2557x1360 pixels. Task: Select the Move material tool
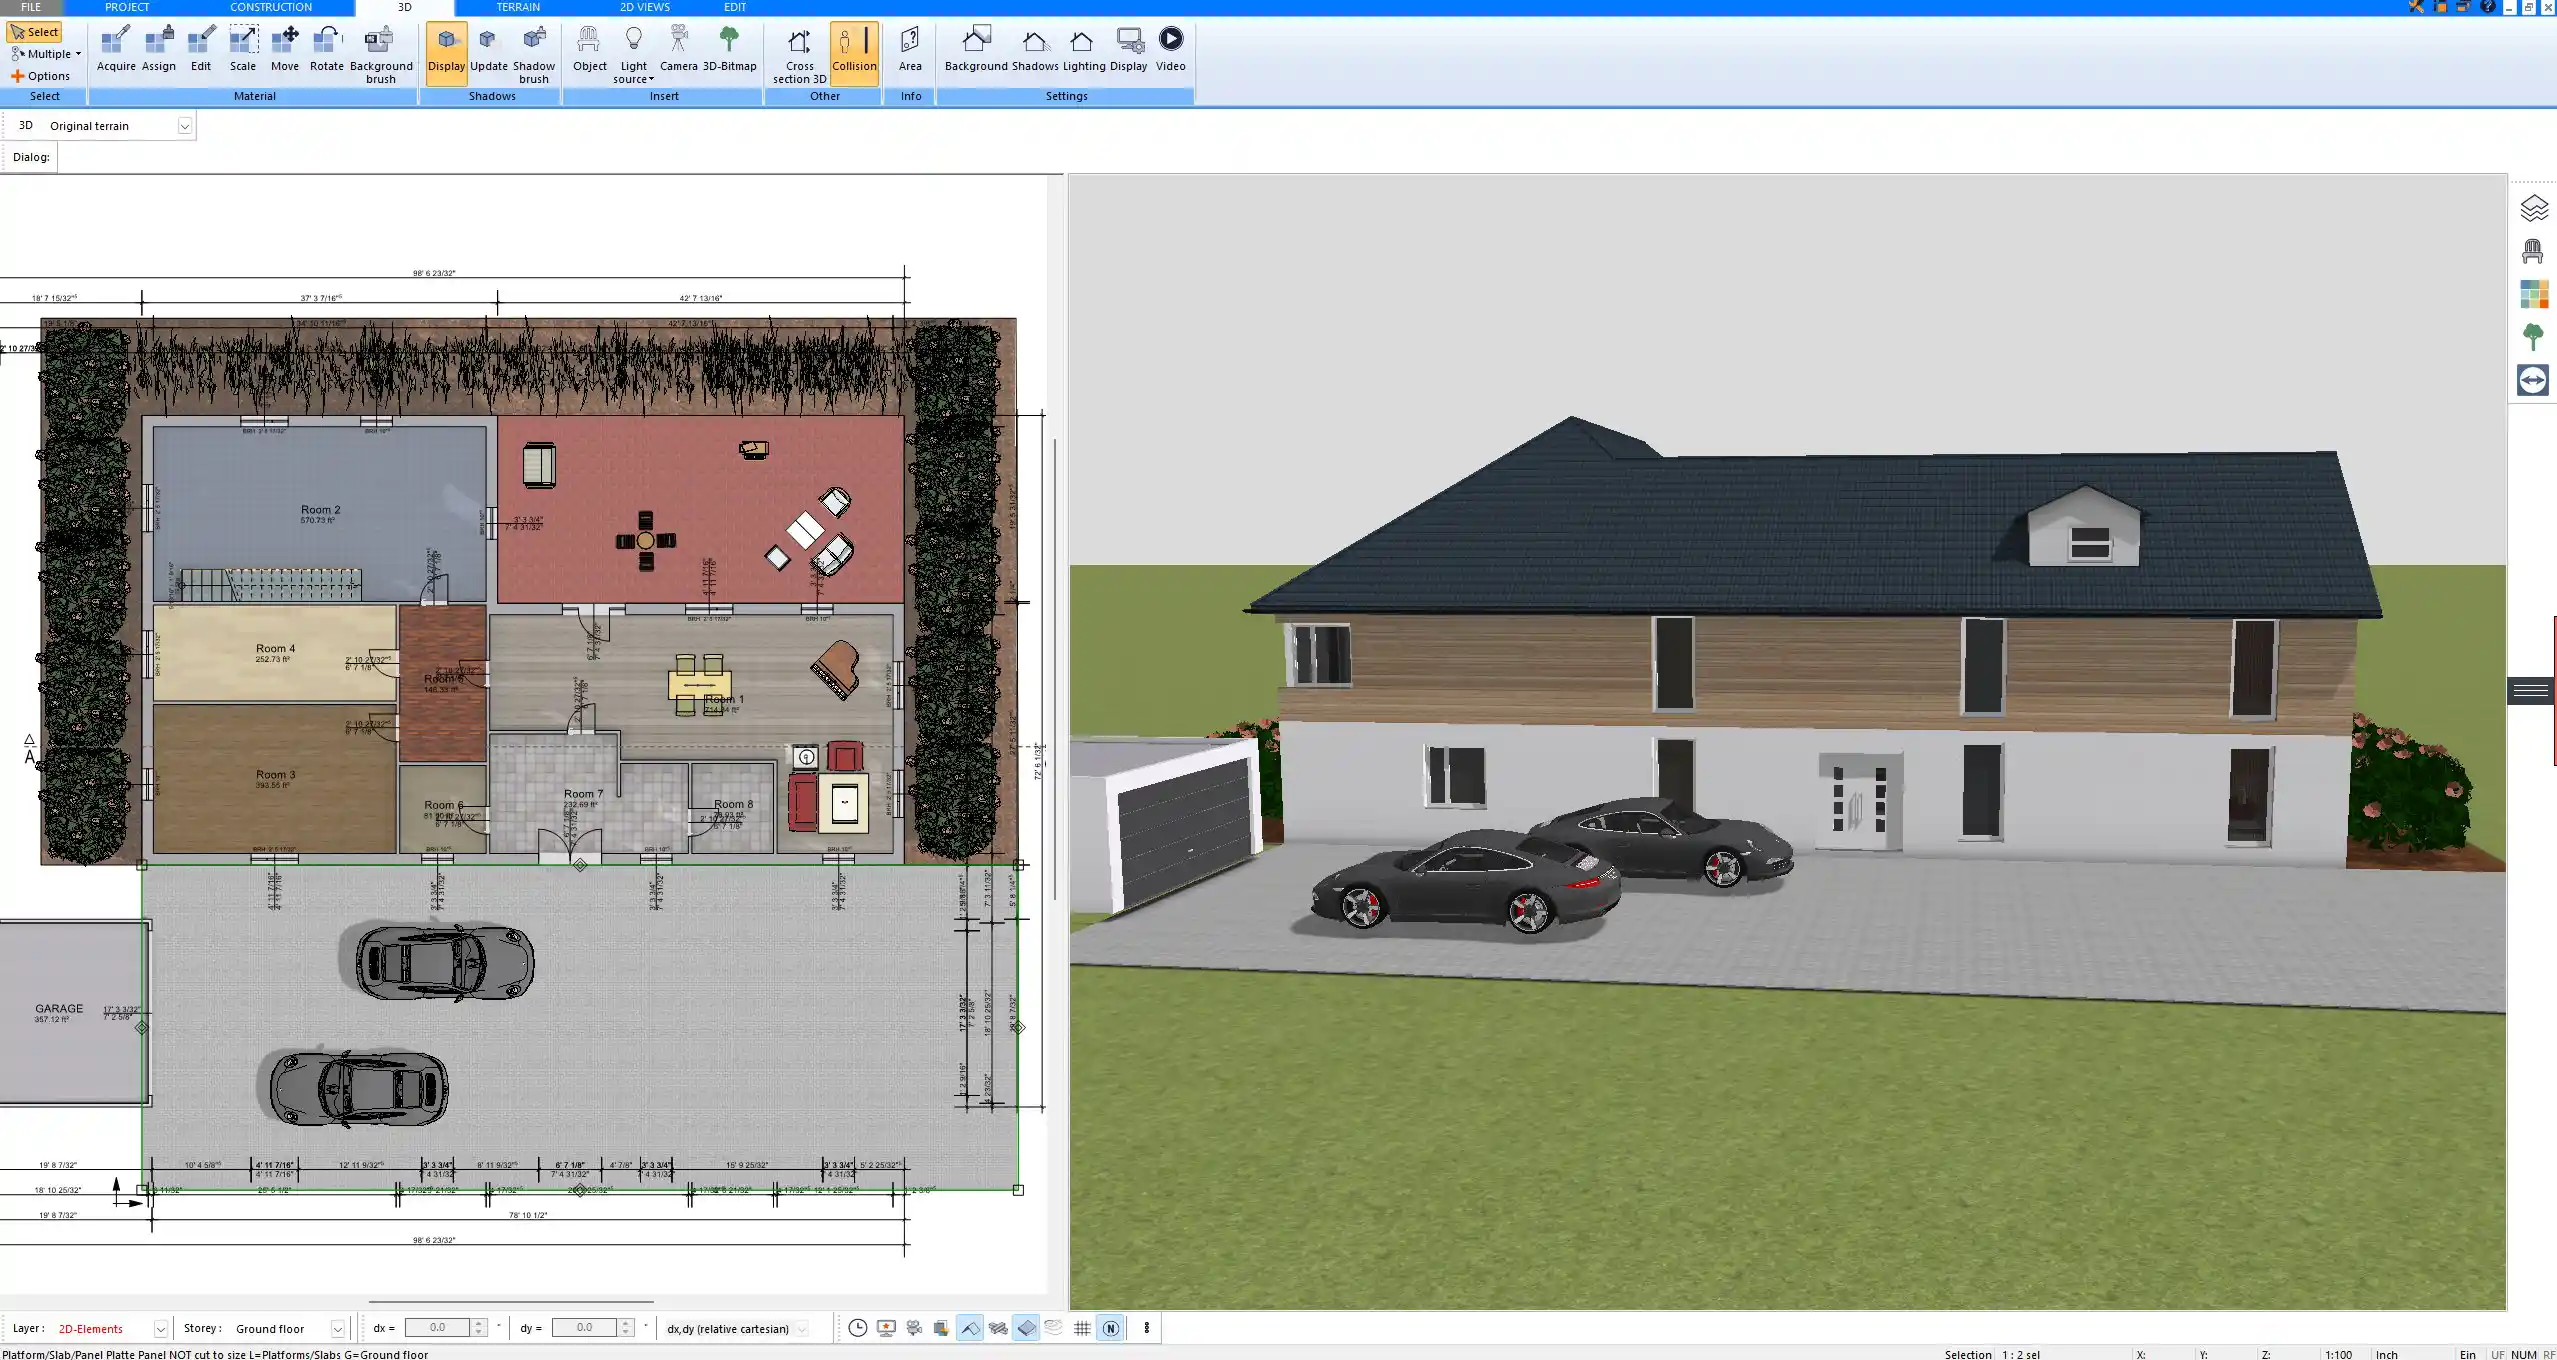click(x=285, y=50)
